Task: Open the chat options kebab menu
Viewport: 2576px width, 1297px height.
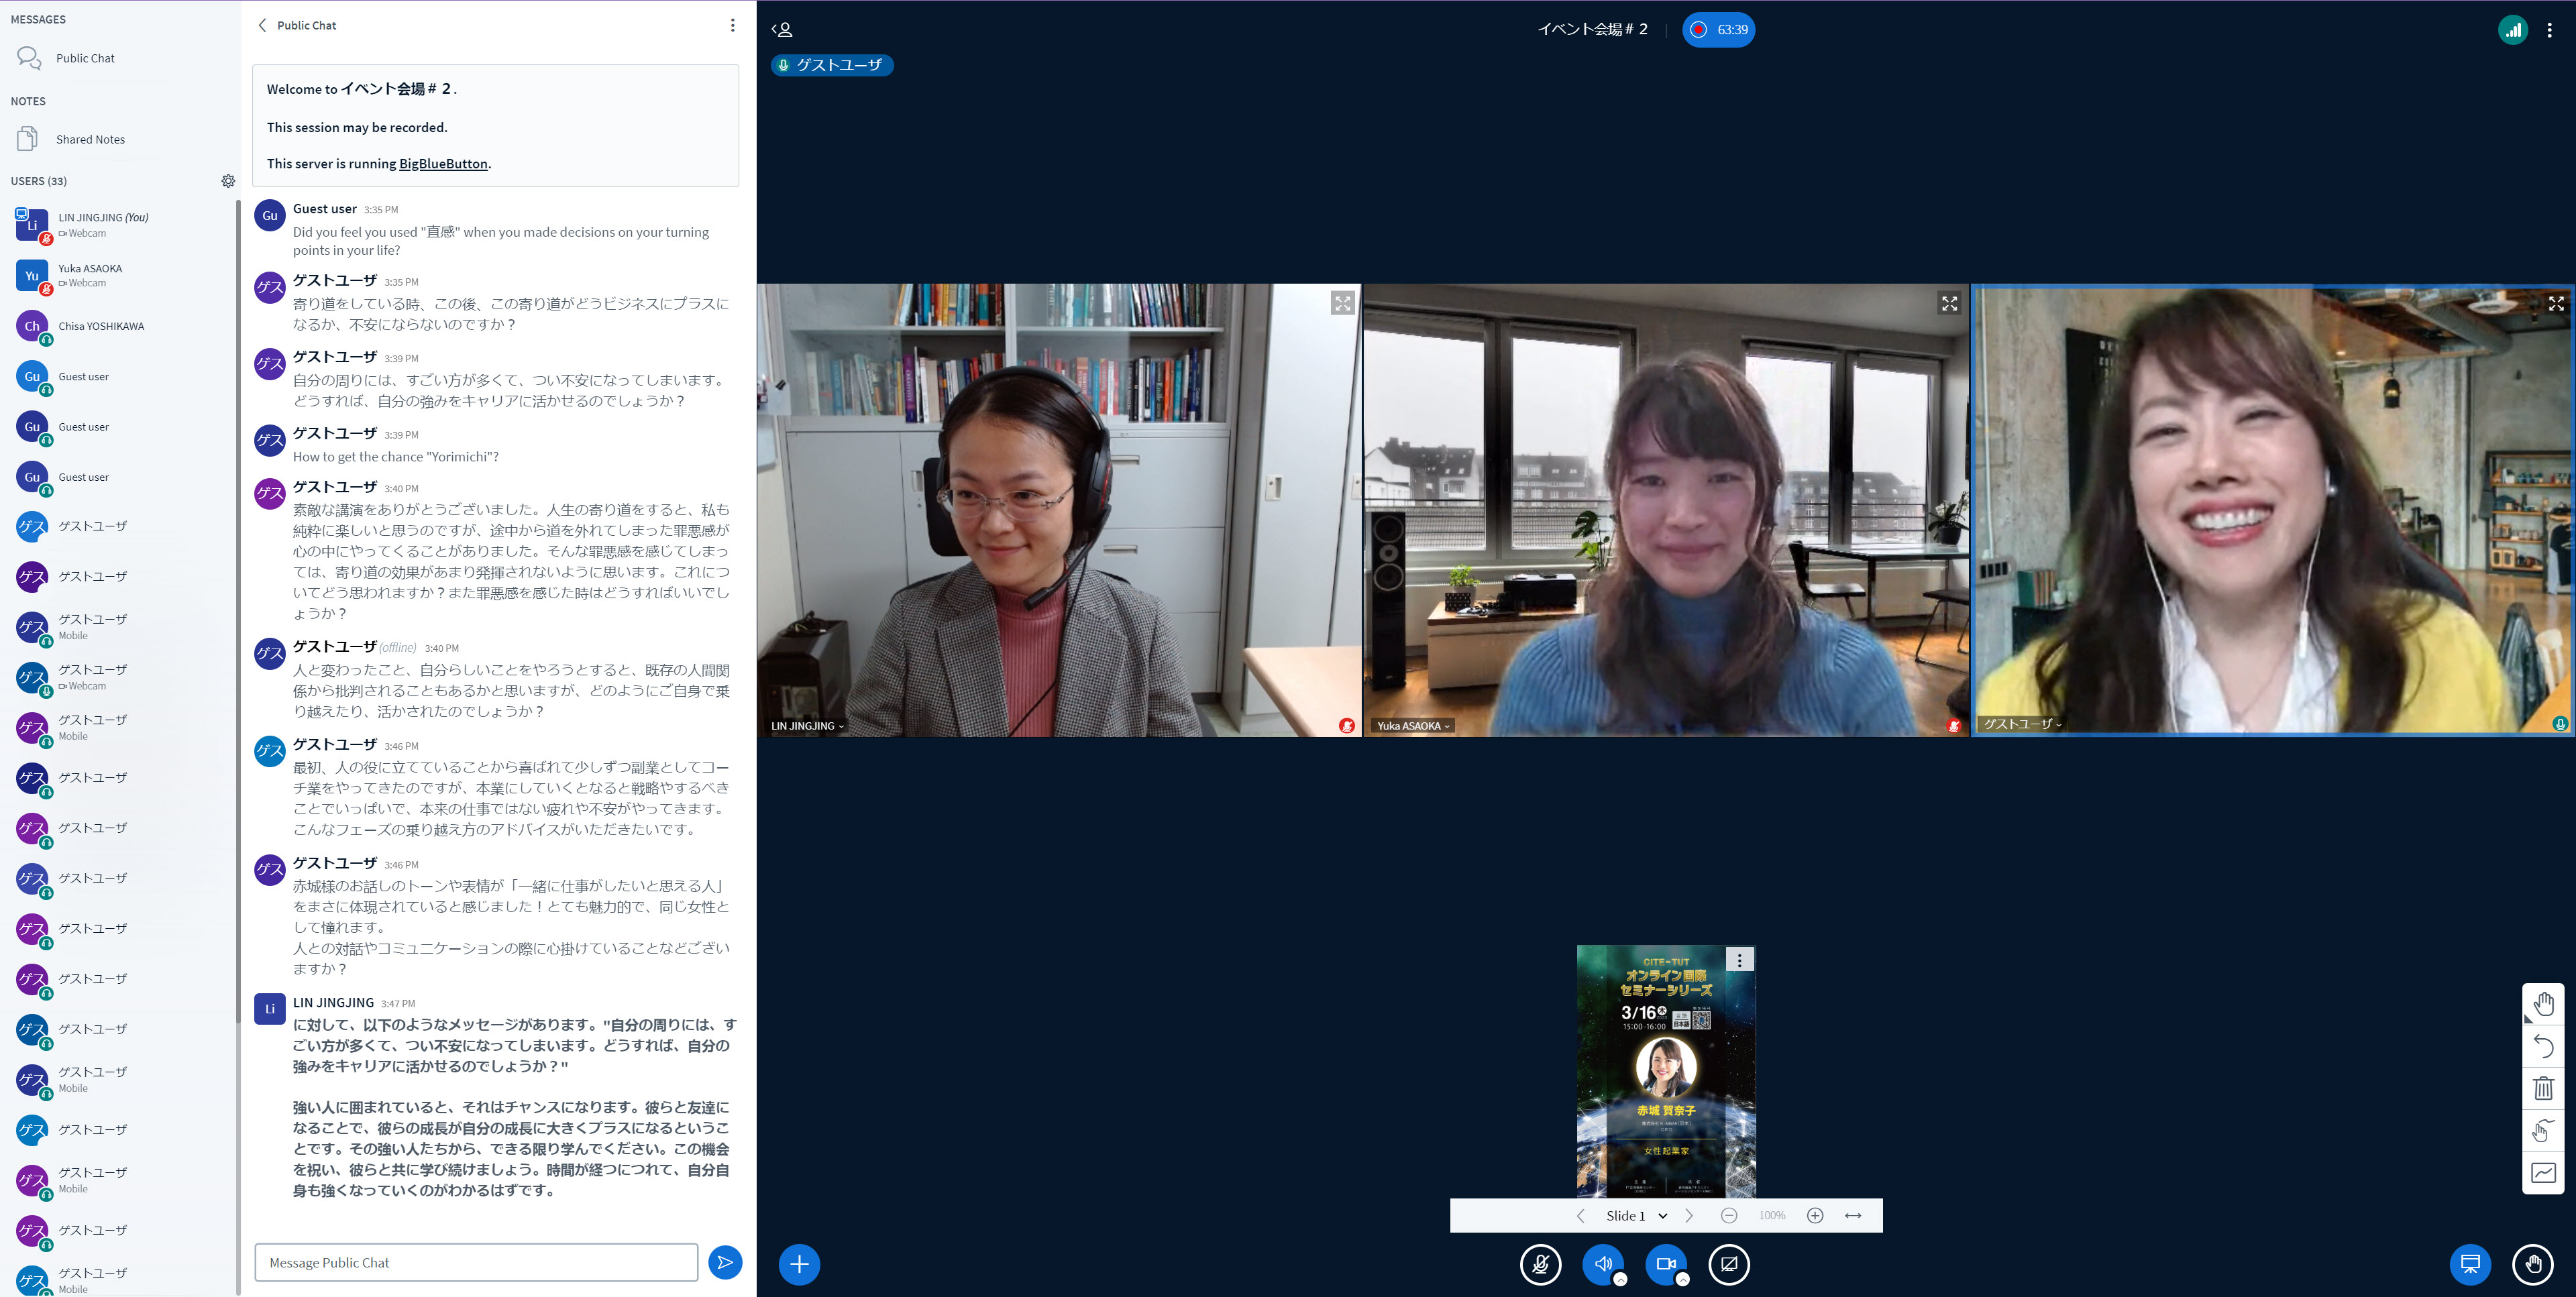Action: tap(733, 25)
